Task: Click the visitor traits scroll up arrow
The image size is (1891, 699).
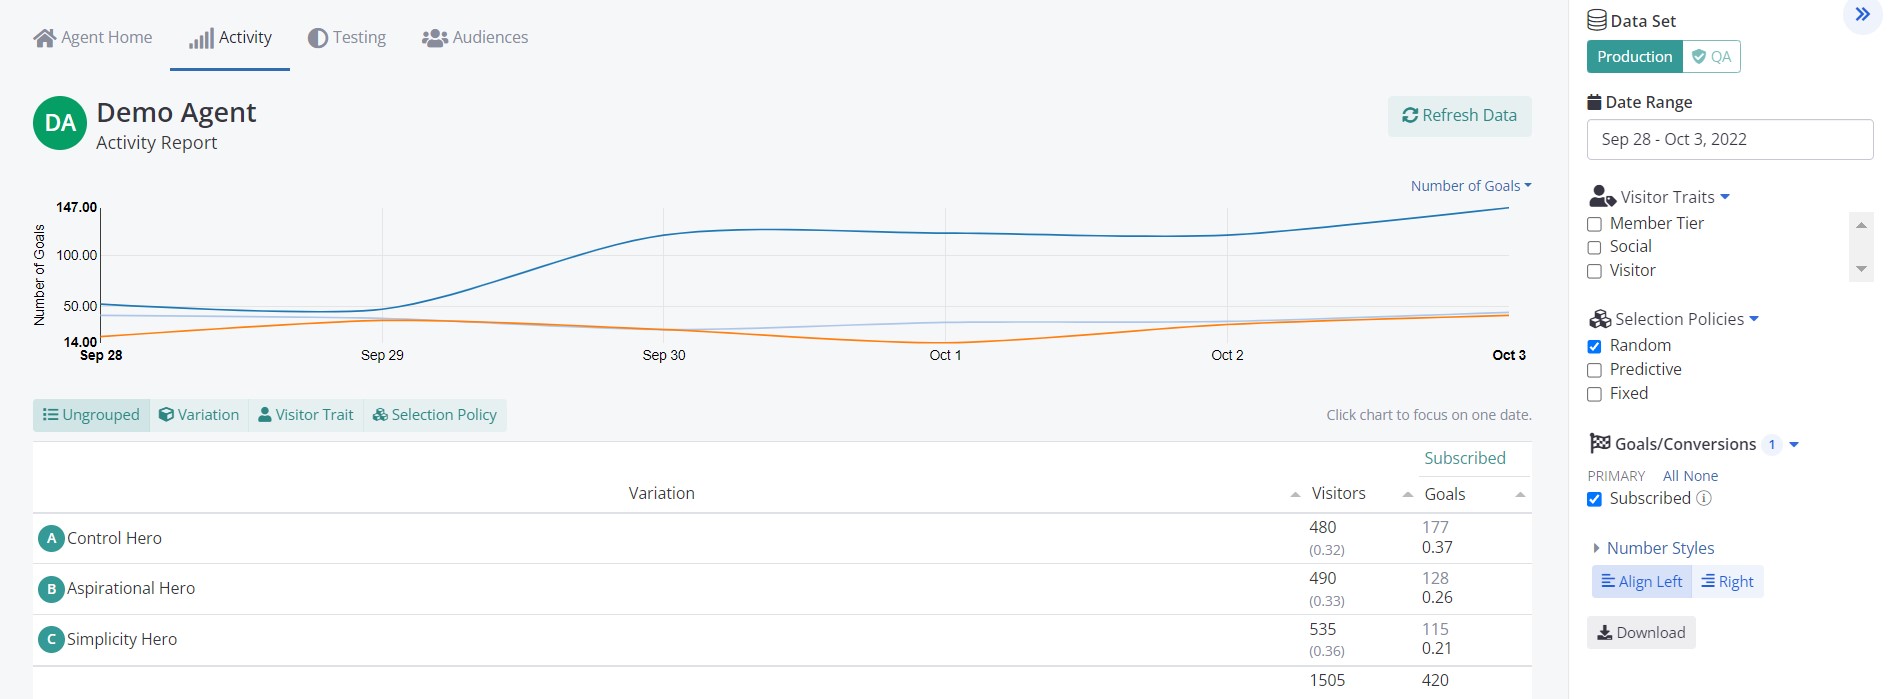Action: point(1861,225)
